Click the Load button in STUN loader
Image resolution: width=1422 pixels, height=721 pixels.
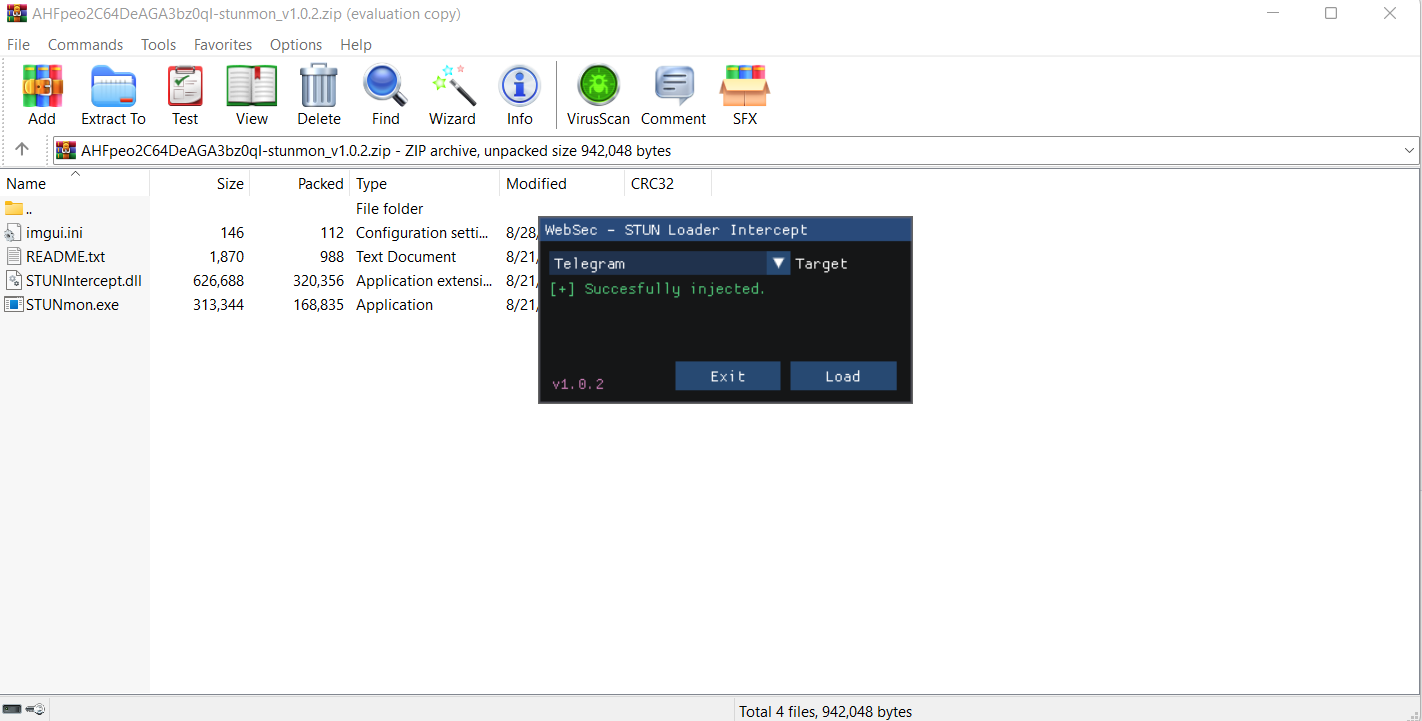tap(843, 376)
